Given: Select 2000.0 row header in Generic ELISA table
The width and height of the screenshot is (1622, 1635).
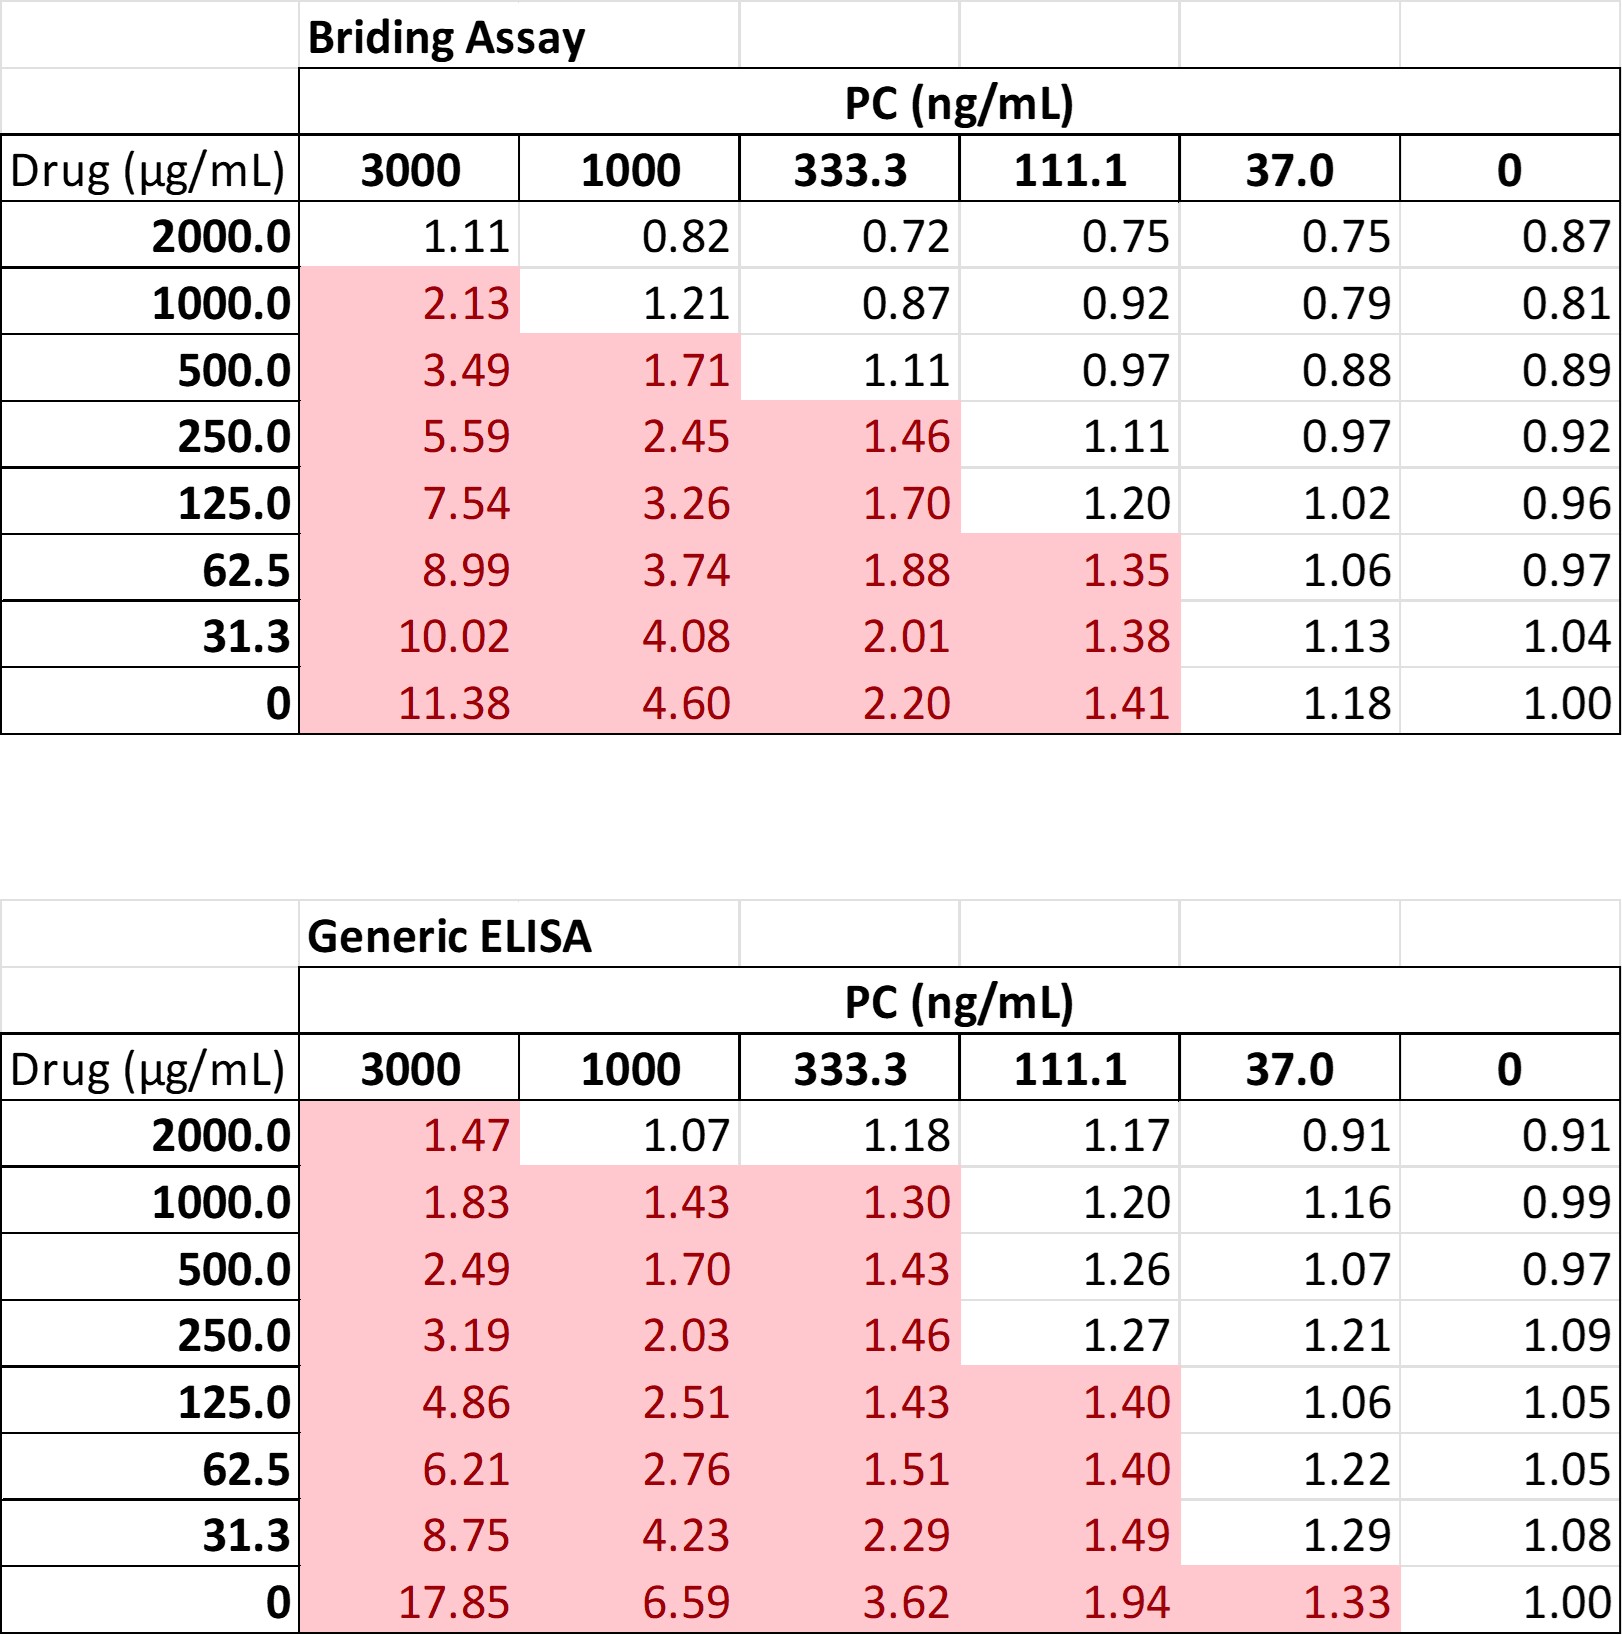Looking at the screenshot, I should pos(221,1135).
